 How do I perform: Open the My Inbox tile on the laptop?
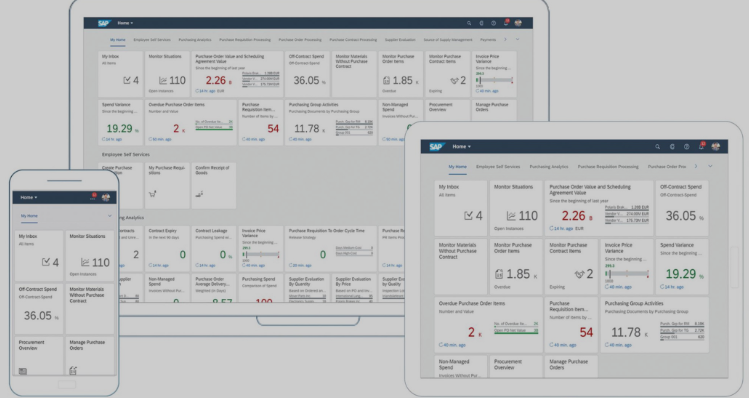tap(120, 74)
